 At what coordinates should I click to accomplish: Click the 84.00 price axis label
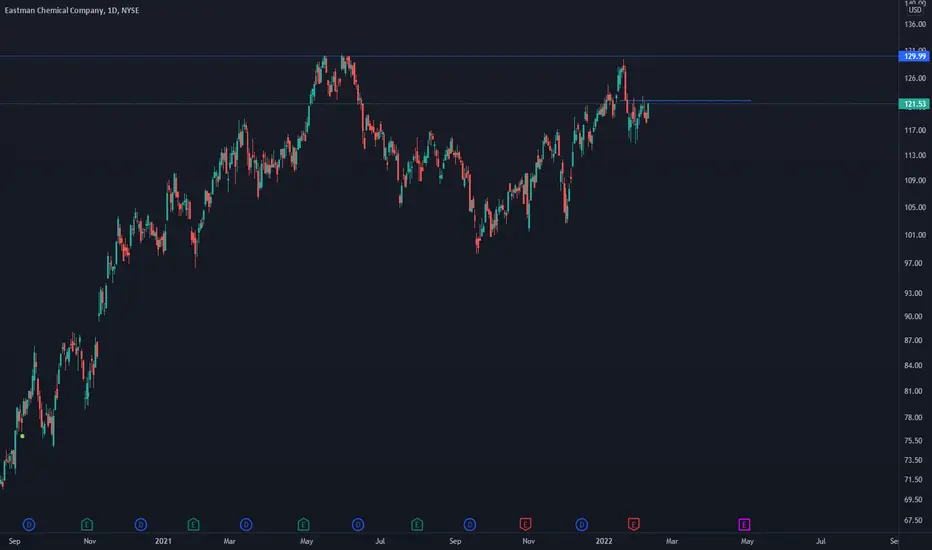[915, 366]
